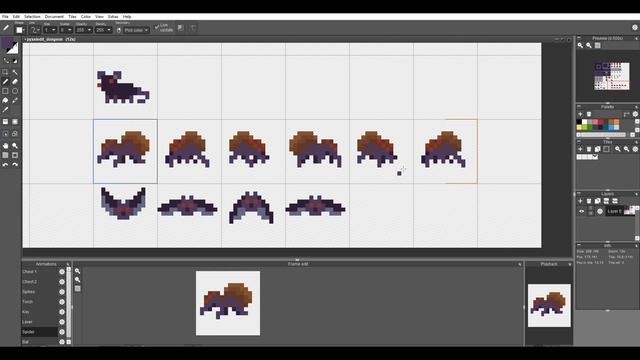Viewport: 640px width, 360px height.
Task: Click the undo arrow icon
Action: click(5, 165)
